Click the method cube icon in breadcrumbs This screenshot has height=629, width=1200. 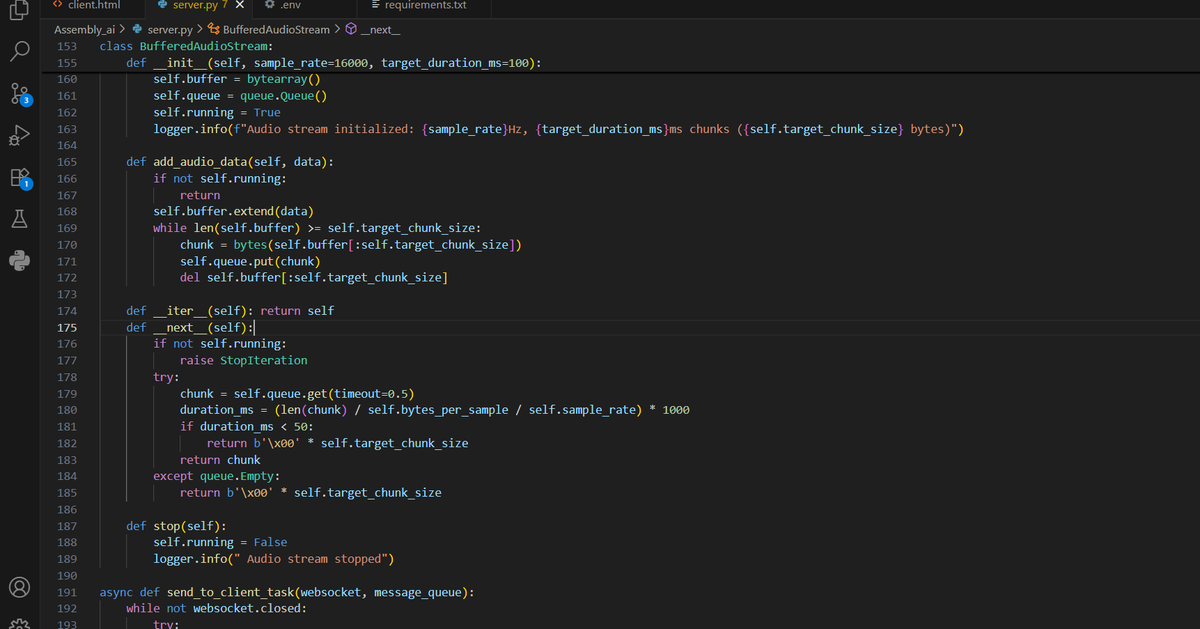click(351, 30)
